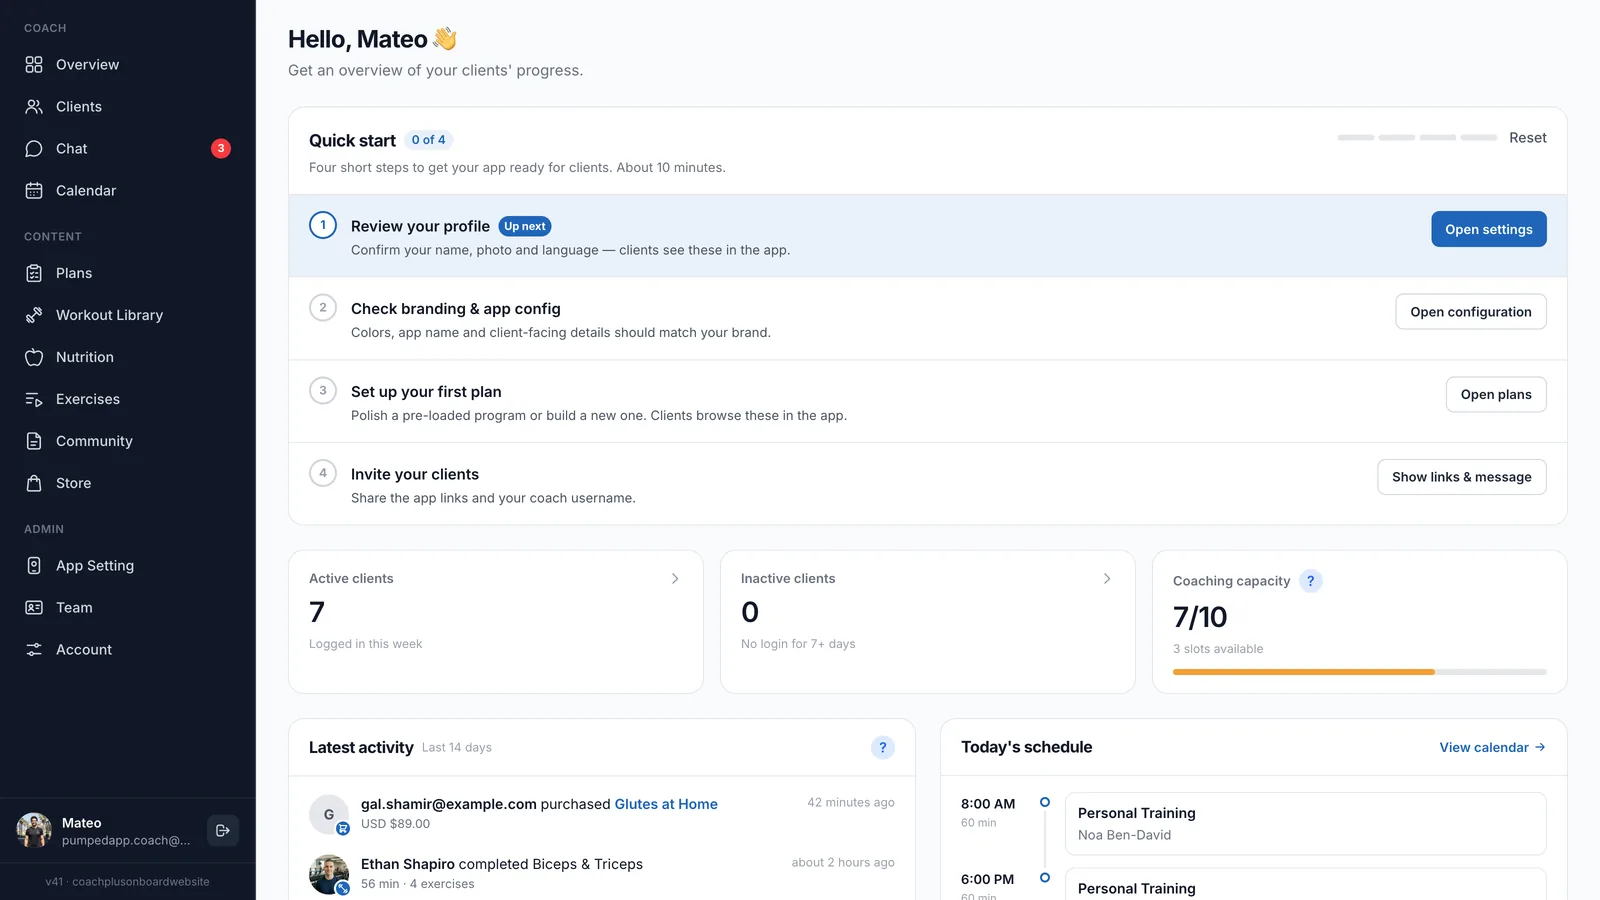The image size is (1600, 900).
Task: Click the Team ID card icon
Action: [x=34, y=608]
